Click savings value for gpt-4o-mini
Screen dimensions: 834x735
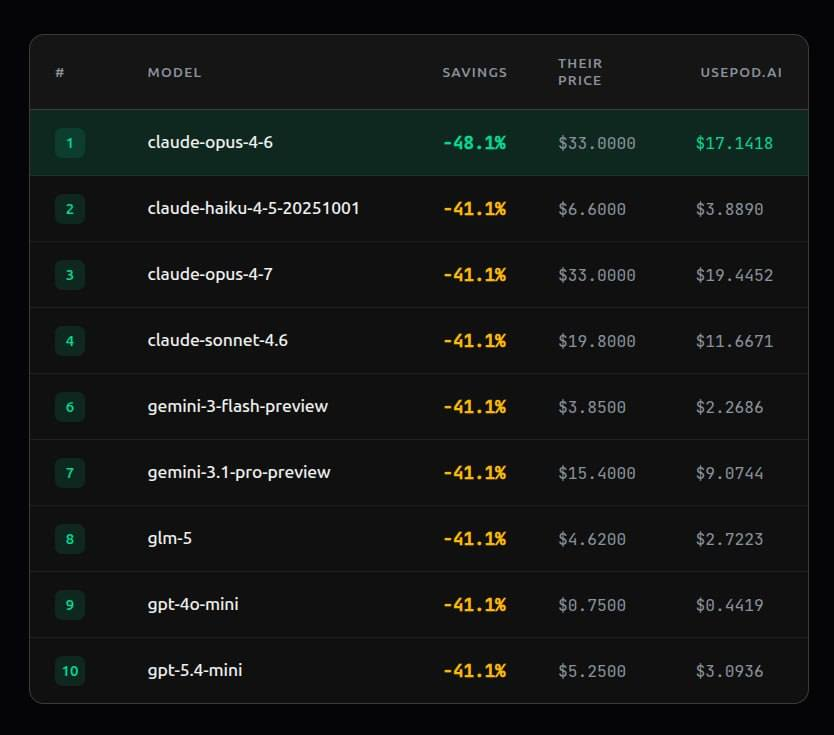coord(474,605)
